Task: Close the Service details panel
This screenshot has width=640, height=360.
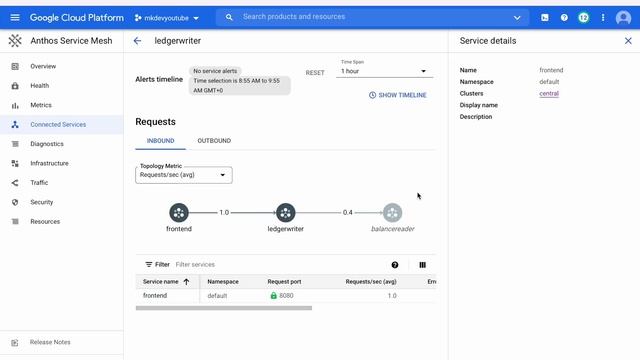Action: (628, 41)
